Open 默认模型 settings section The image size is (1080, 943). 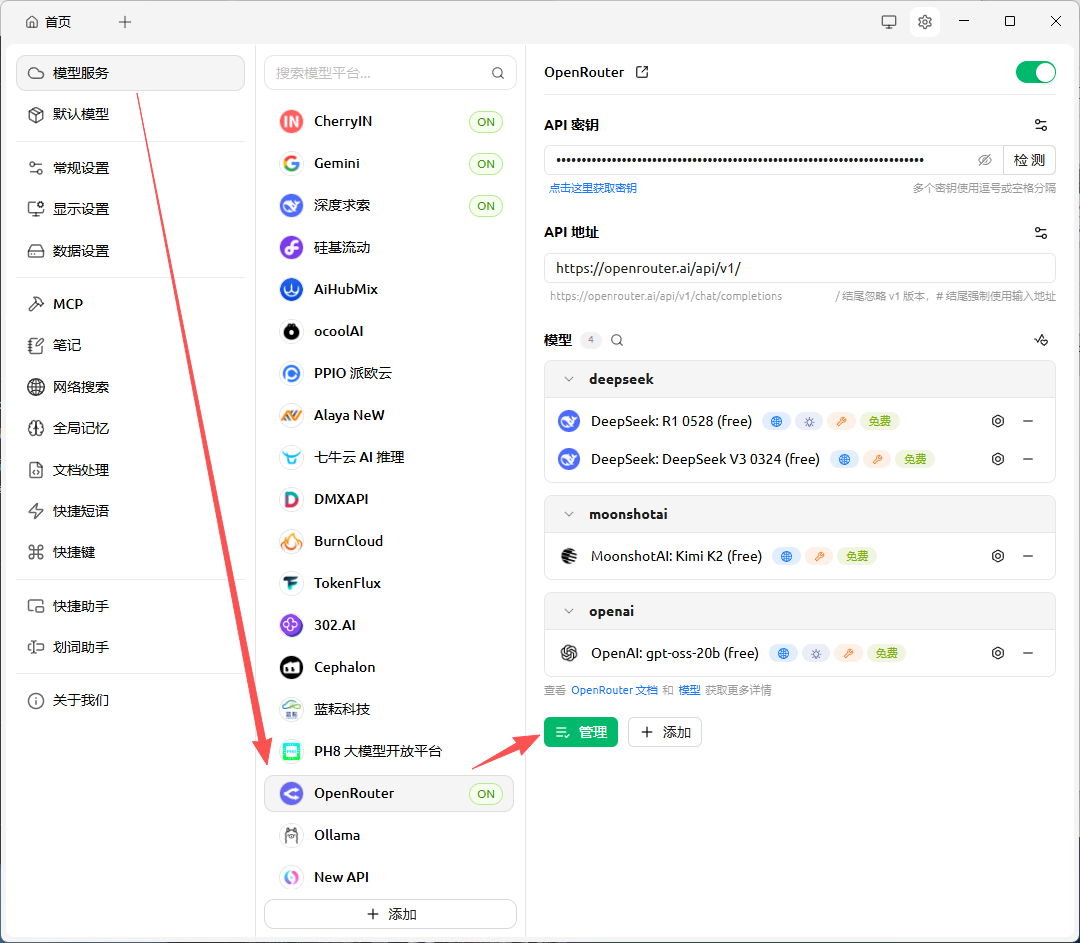coord(130,114)
